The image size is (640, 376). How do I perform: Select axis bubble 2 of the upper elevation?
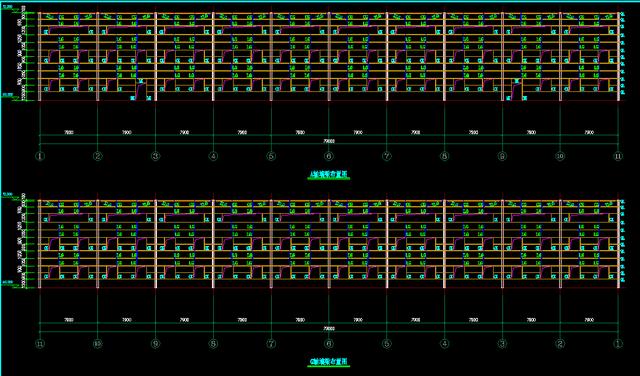[98, 156]
